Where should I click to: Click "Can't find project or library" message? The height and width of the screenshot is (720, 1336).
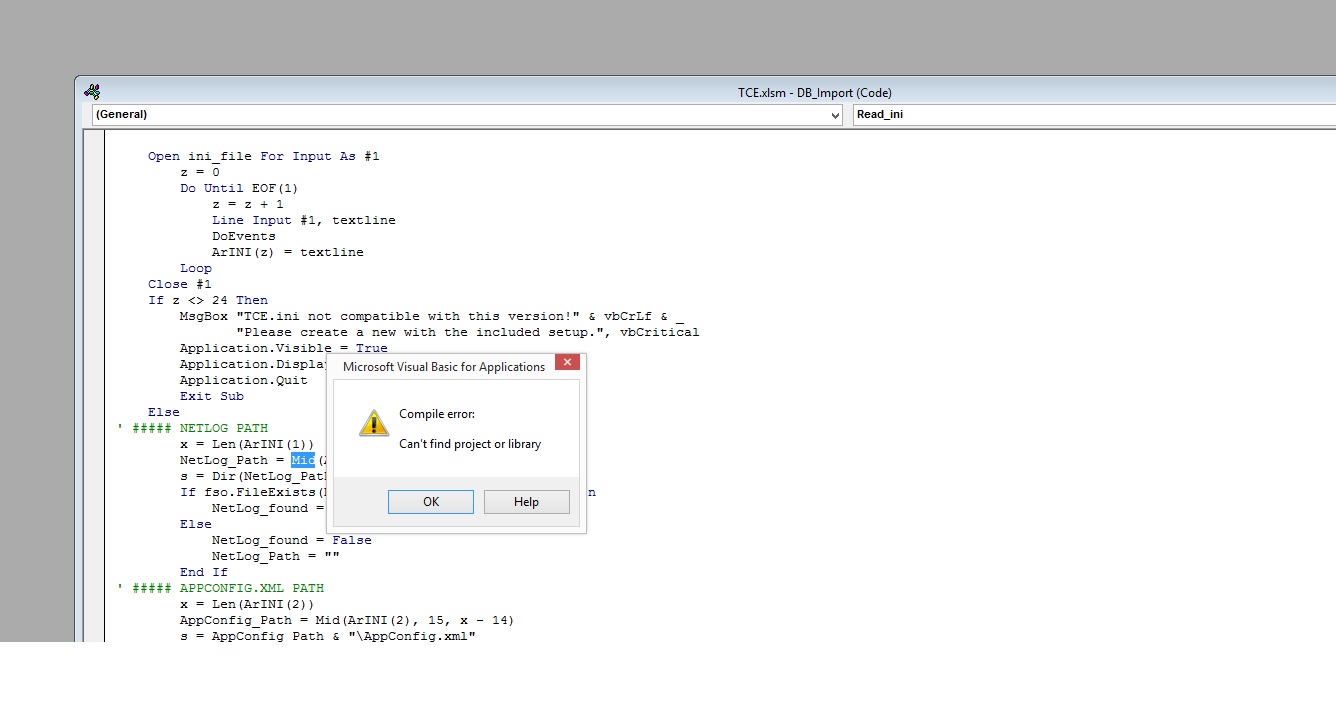click(470, 444)
